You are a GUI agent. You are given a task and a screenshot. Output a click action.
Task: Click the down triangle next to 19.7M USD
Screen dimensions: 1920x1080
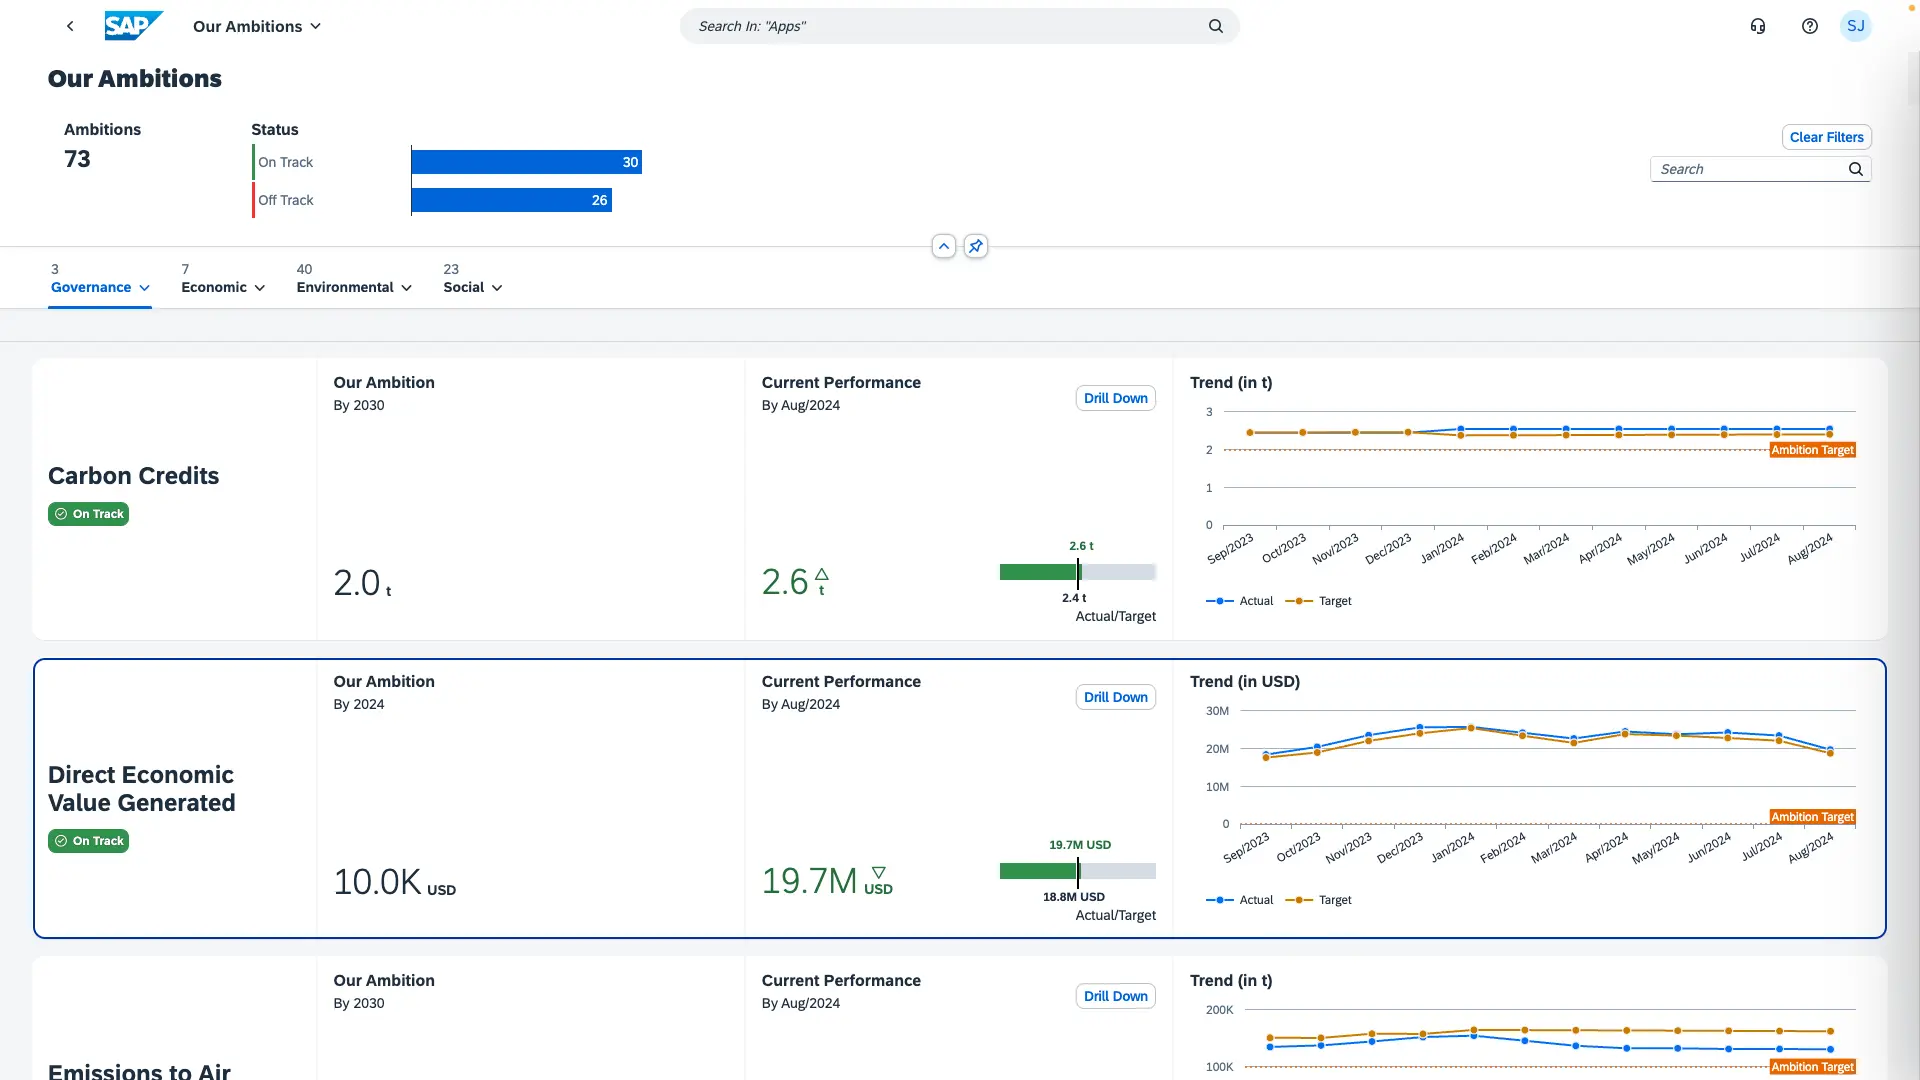(879, 873)
